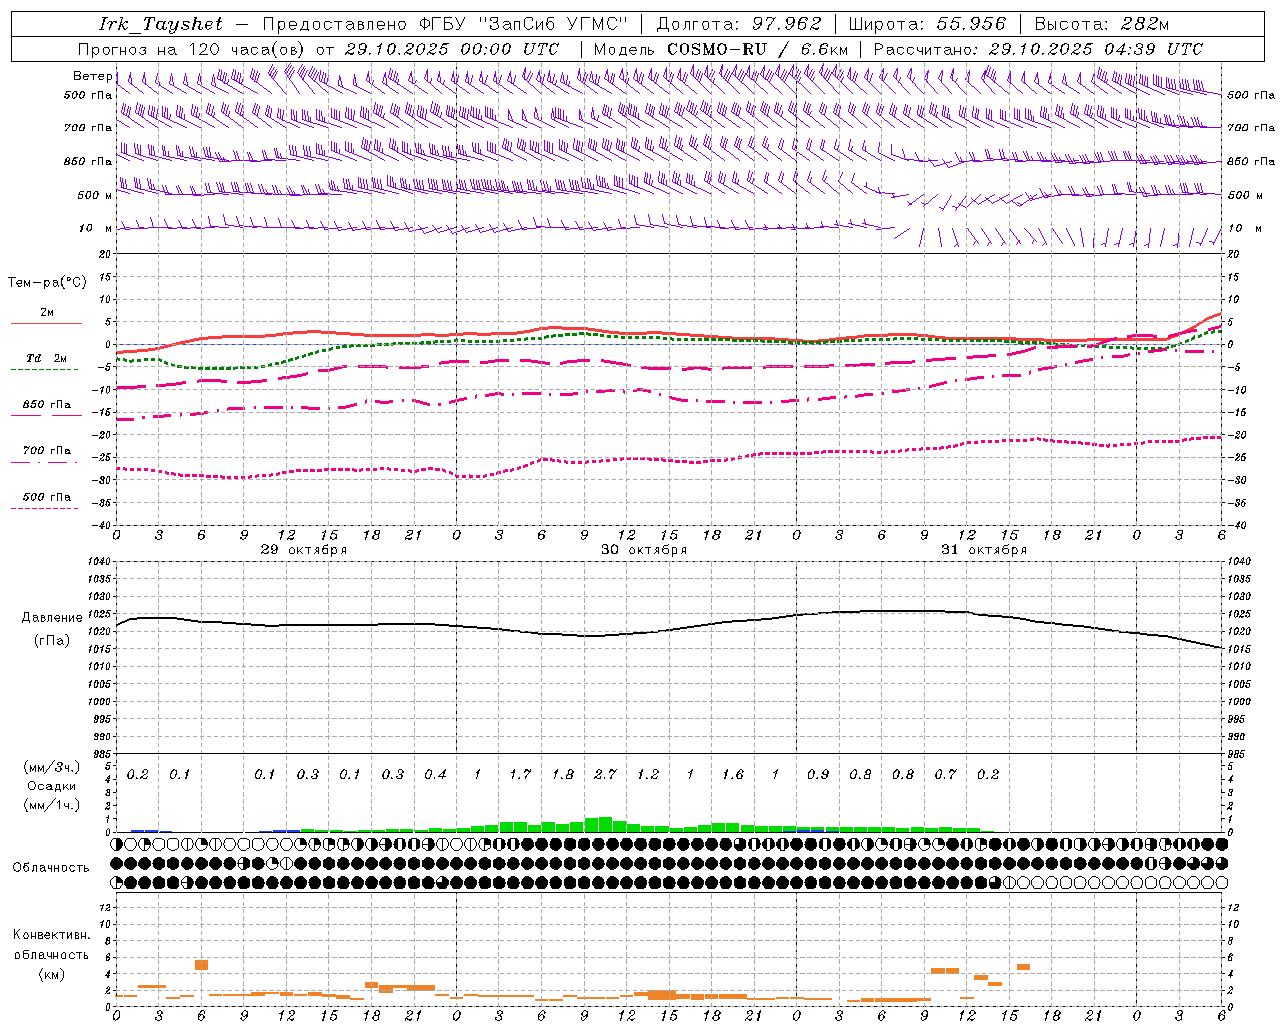Click the Осадки precipitation panel label

pyautogui.click(x=52, y=786)
